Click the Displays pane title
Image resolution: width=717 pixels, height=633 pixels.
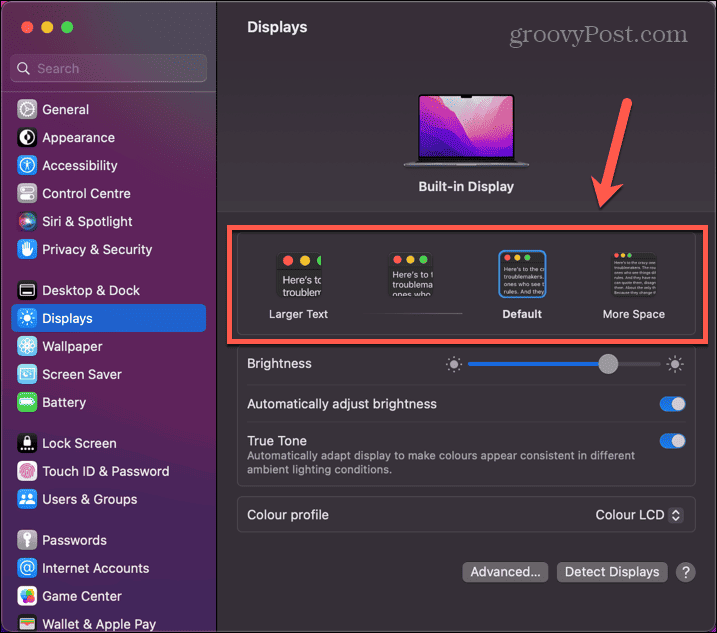277,27
